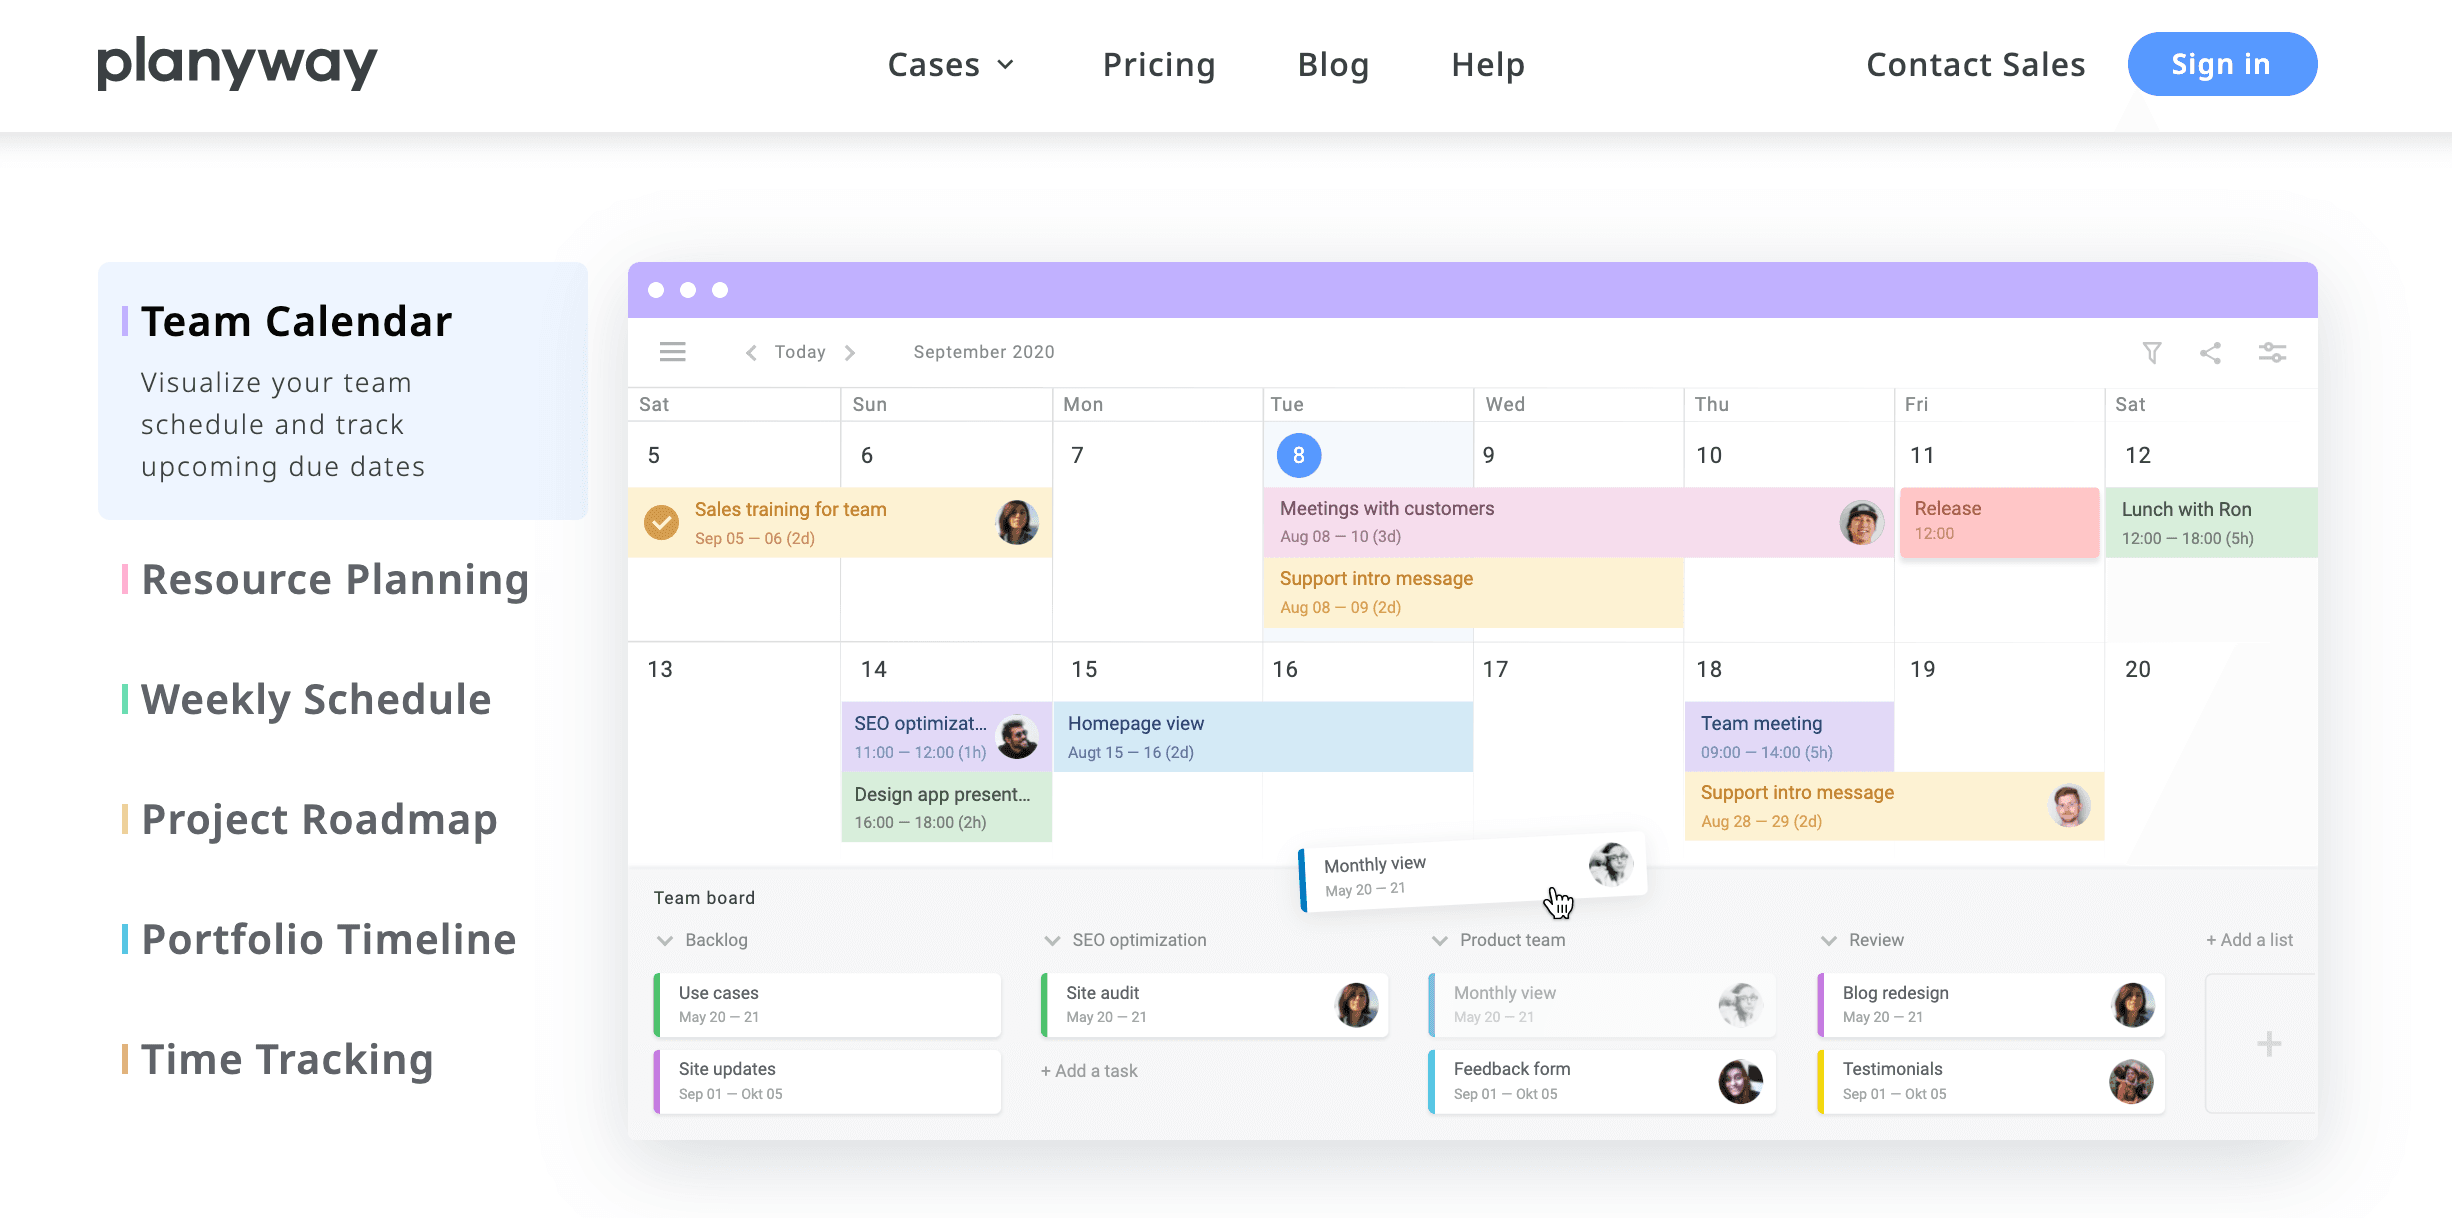
Task: Collapse the Backlog list
Action: coord(665,940)
